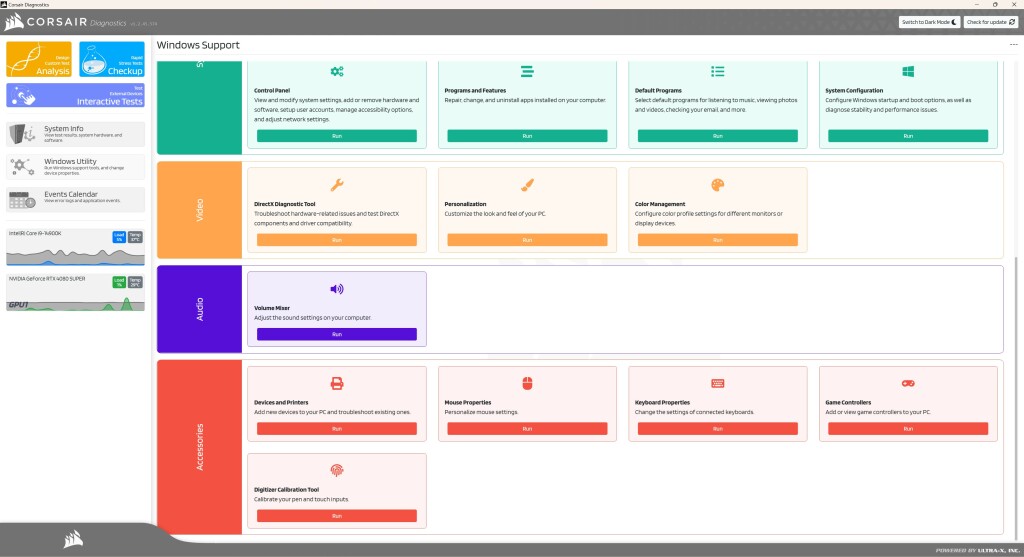Viewport: 1024px width, 557px height.
Task: Check for update
Action: 991,22
